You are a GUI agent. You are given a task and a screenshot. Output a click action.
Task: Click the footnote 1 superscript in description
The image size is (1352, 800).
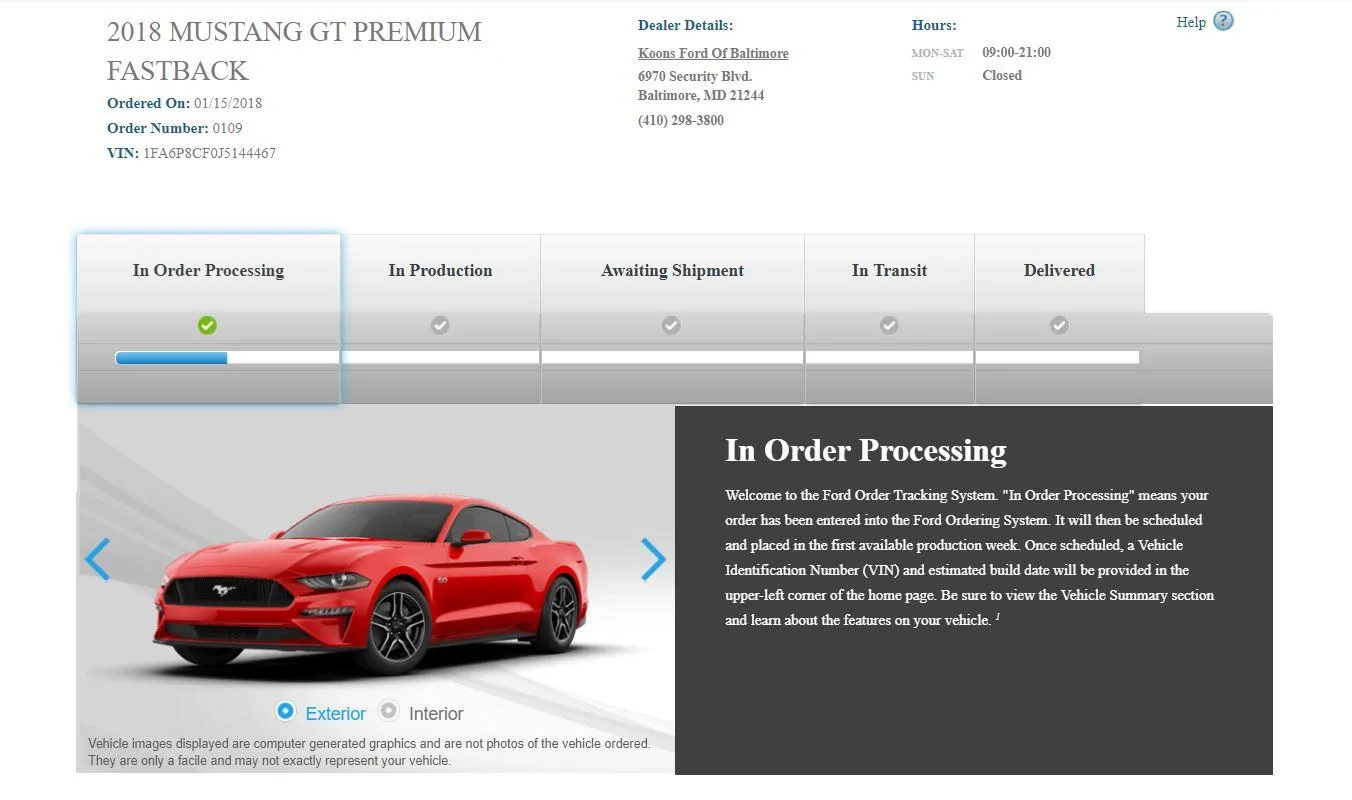coord(997,617)
